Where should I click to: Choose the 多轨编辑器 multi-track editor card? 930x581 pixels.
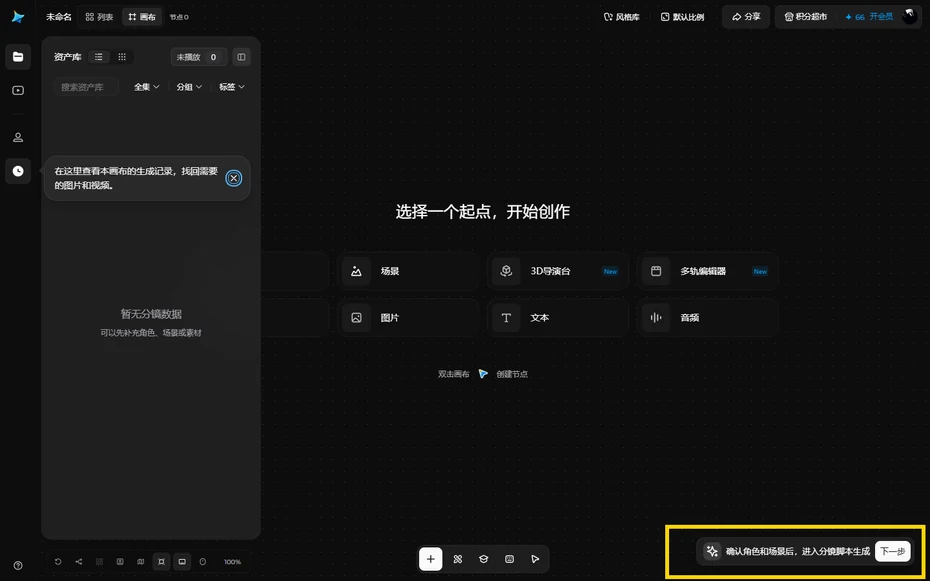[708, 271]
